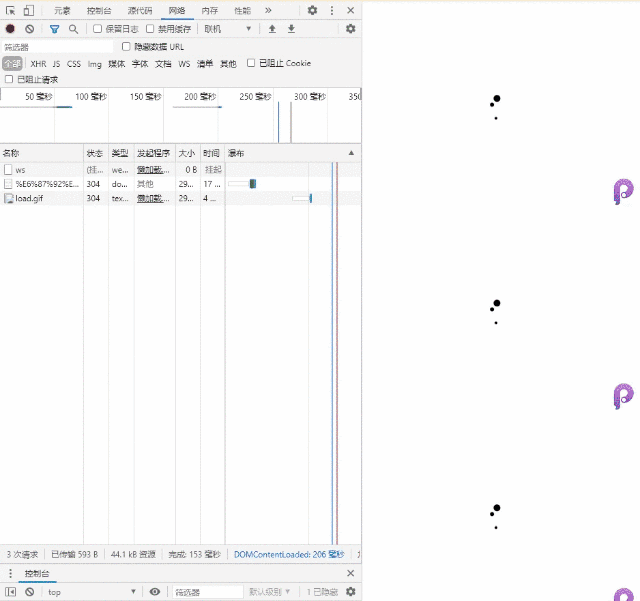Open the three-dot customize menu

click(x=332, y=11)
